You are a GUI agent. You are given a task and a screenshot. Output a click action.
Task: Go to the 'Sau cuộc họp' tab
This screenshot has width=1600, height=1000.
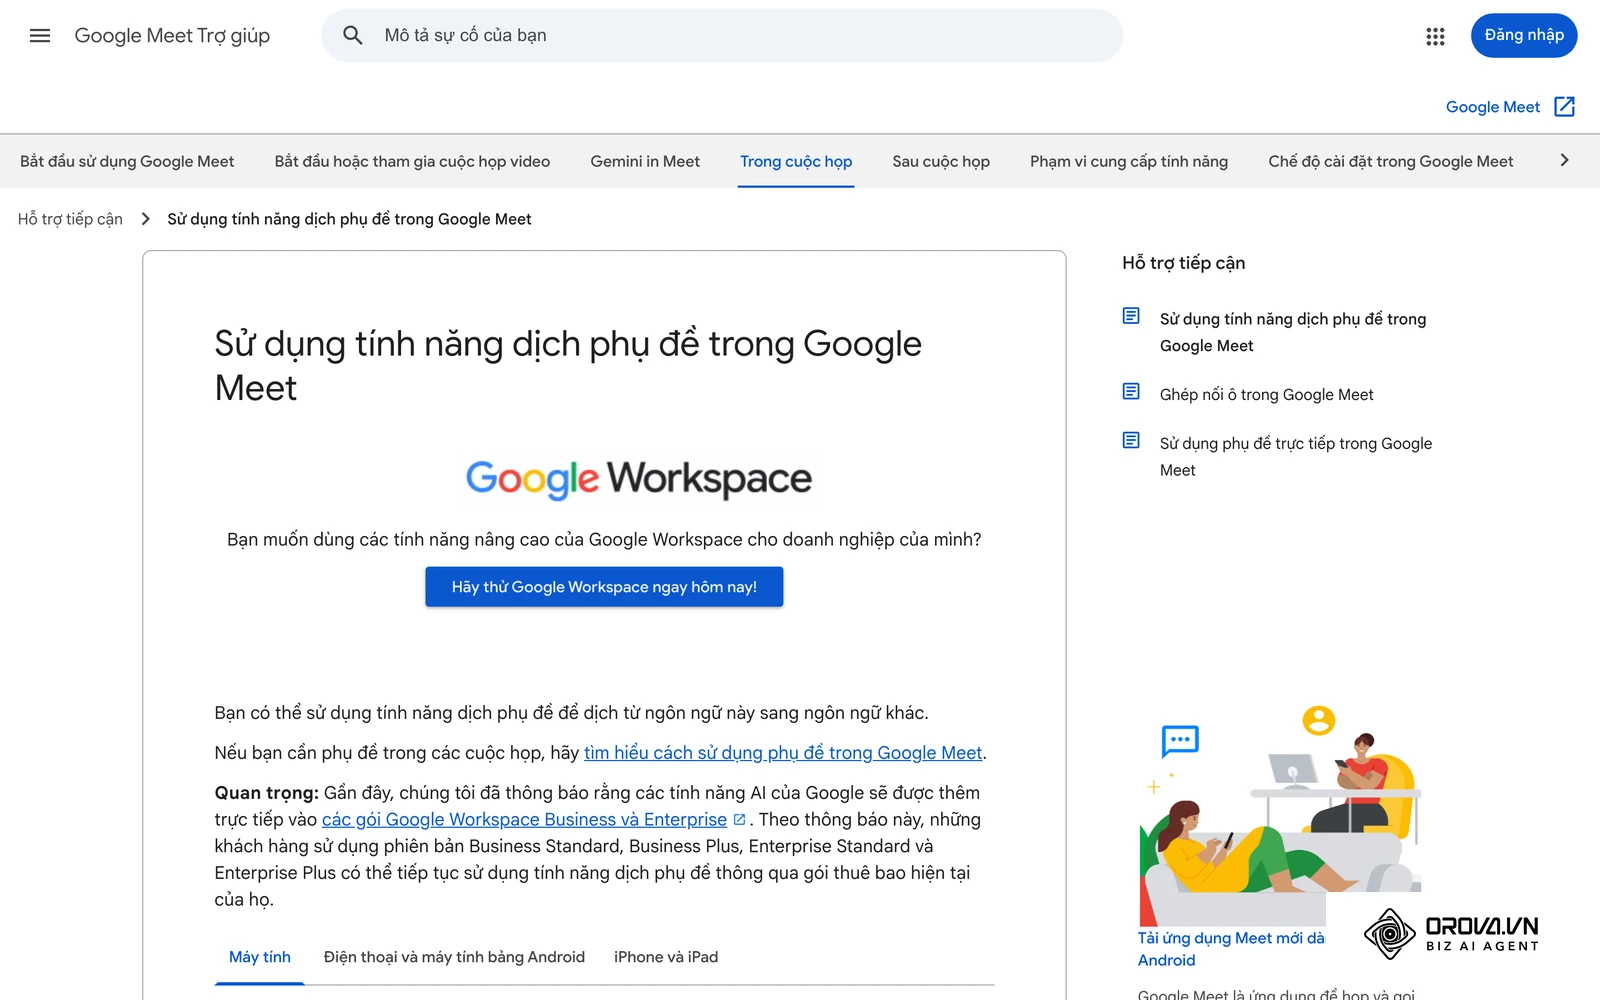click(x=941, y=162)
